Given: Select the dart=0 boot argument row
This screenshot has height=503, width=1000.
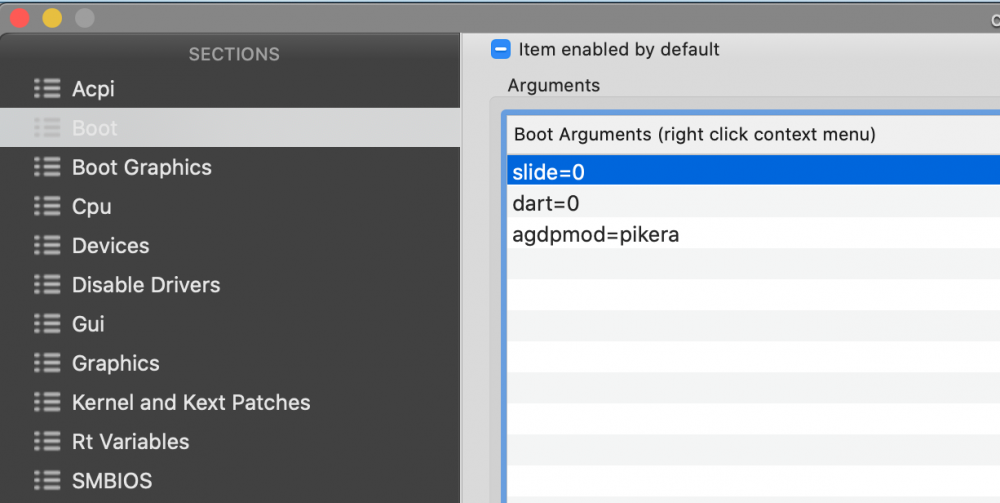Looking at the screenshot, I should point(753,203).
